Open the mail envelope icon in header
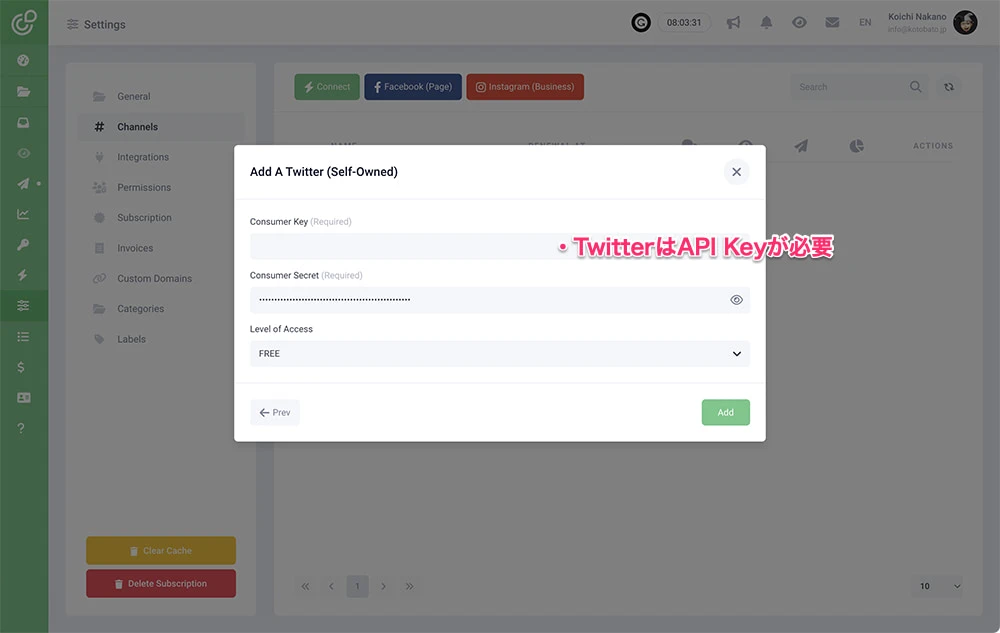The image size is (1000, 633). coord(832,22)
